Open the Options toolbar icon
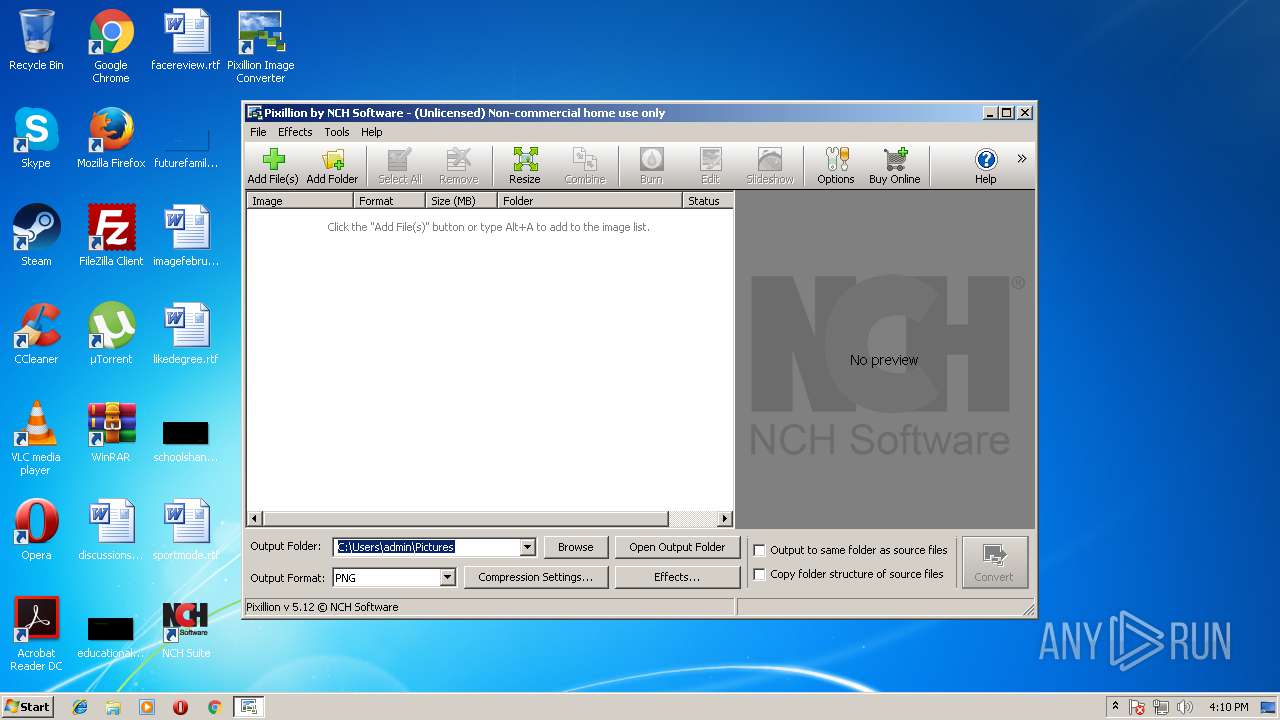This screenshot has height=720, width=1280. 836,166
